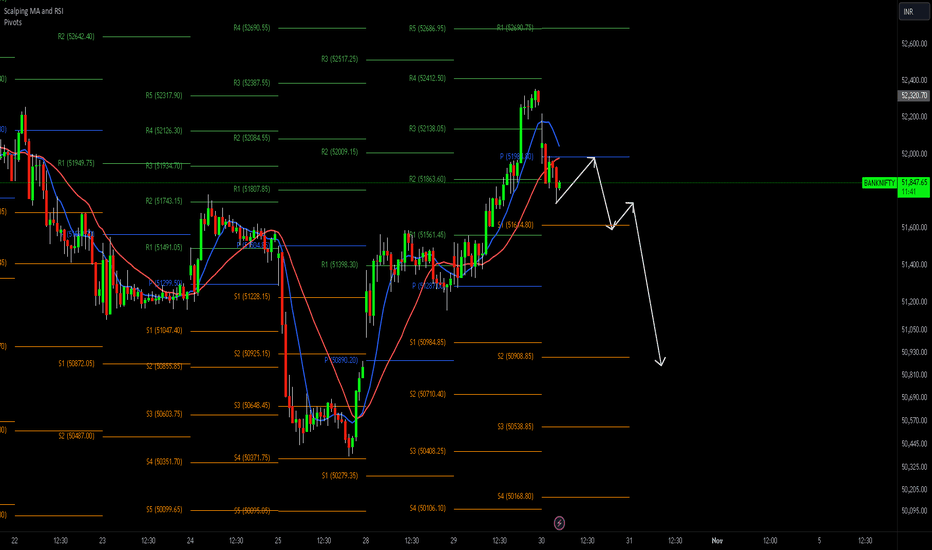Click the 50,095.00 price scale value

(914, 510)
